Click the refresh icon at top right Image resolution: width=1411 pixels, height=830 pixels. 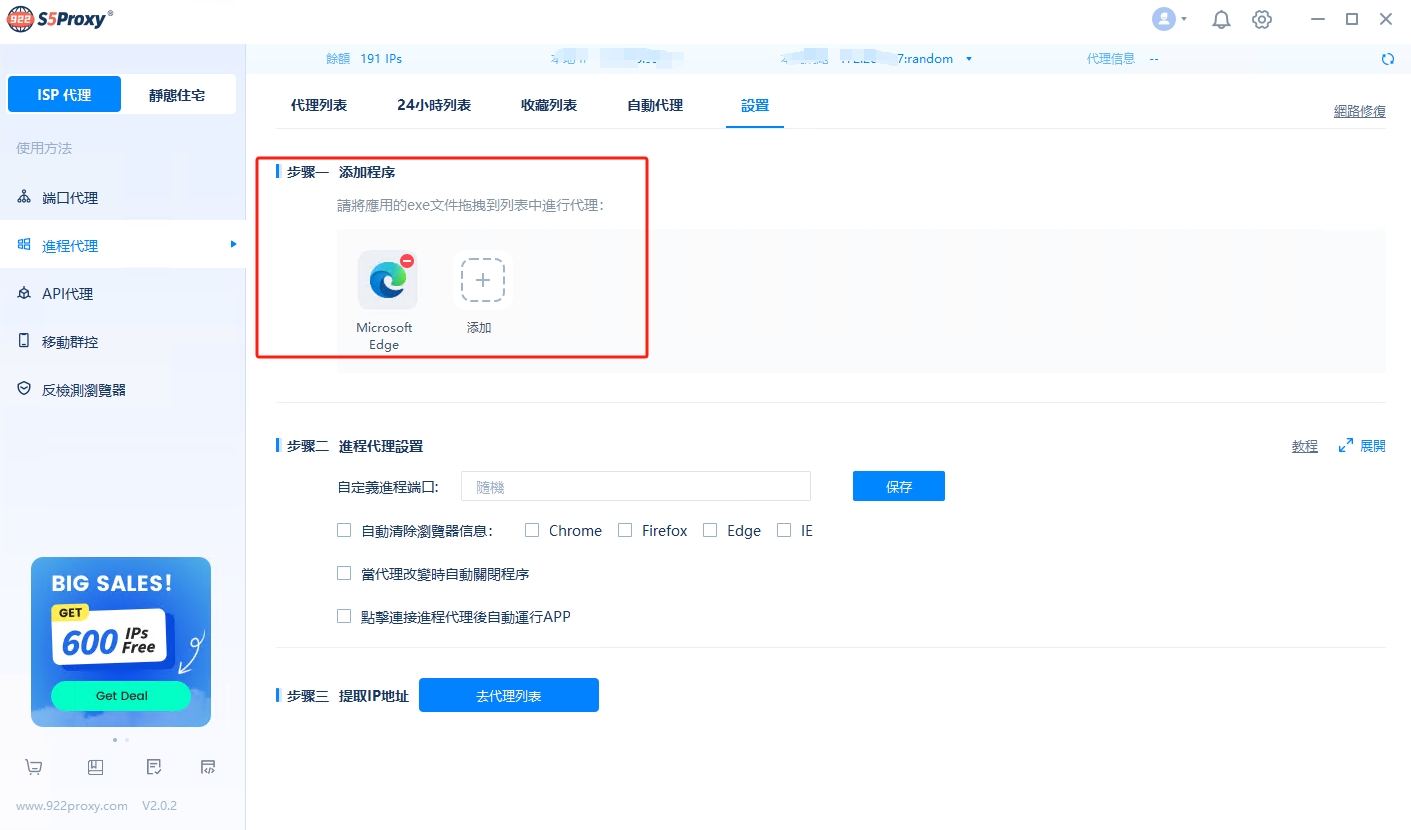(1387, 59)
